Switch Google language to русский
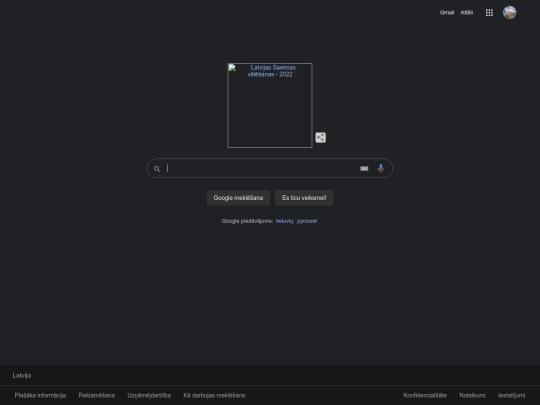Viewport: 540px width, 405px height. click(307, 221)
